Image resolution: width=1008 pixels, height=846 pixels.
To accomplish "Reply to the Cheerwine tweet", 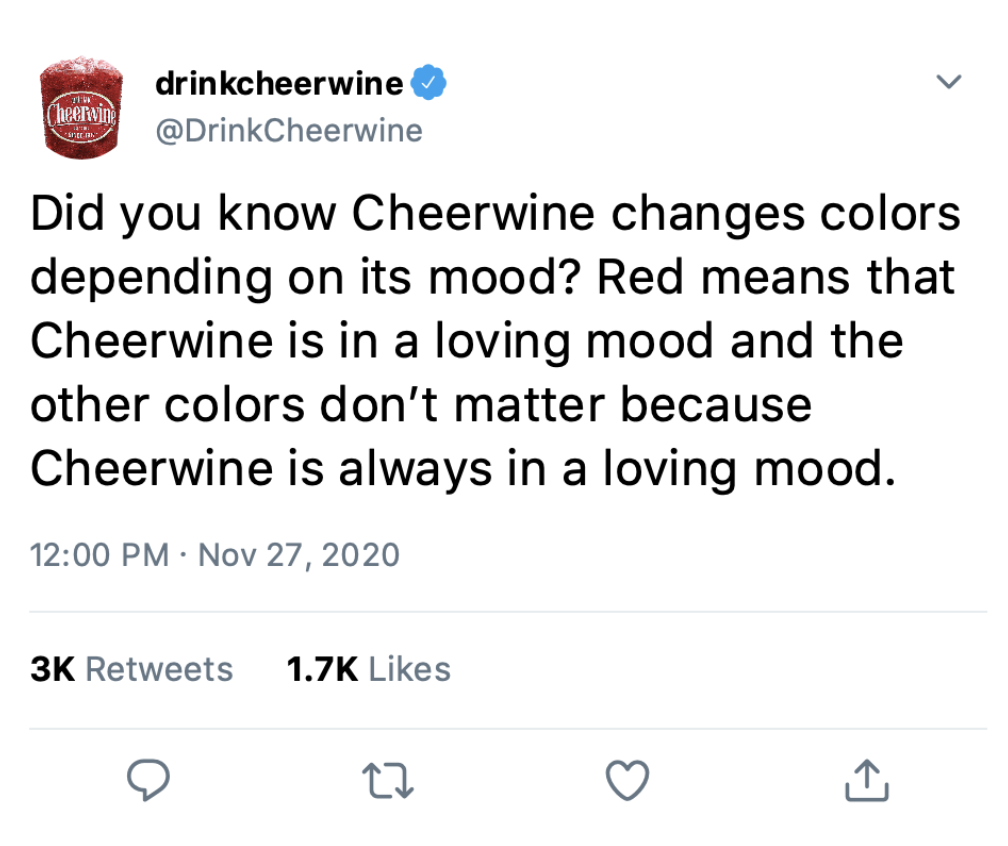I will (x=149, y=781).
